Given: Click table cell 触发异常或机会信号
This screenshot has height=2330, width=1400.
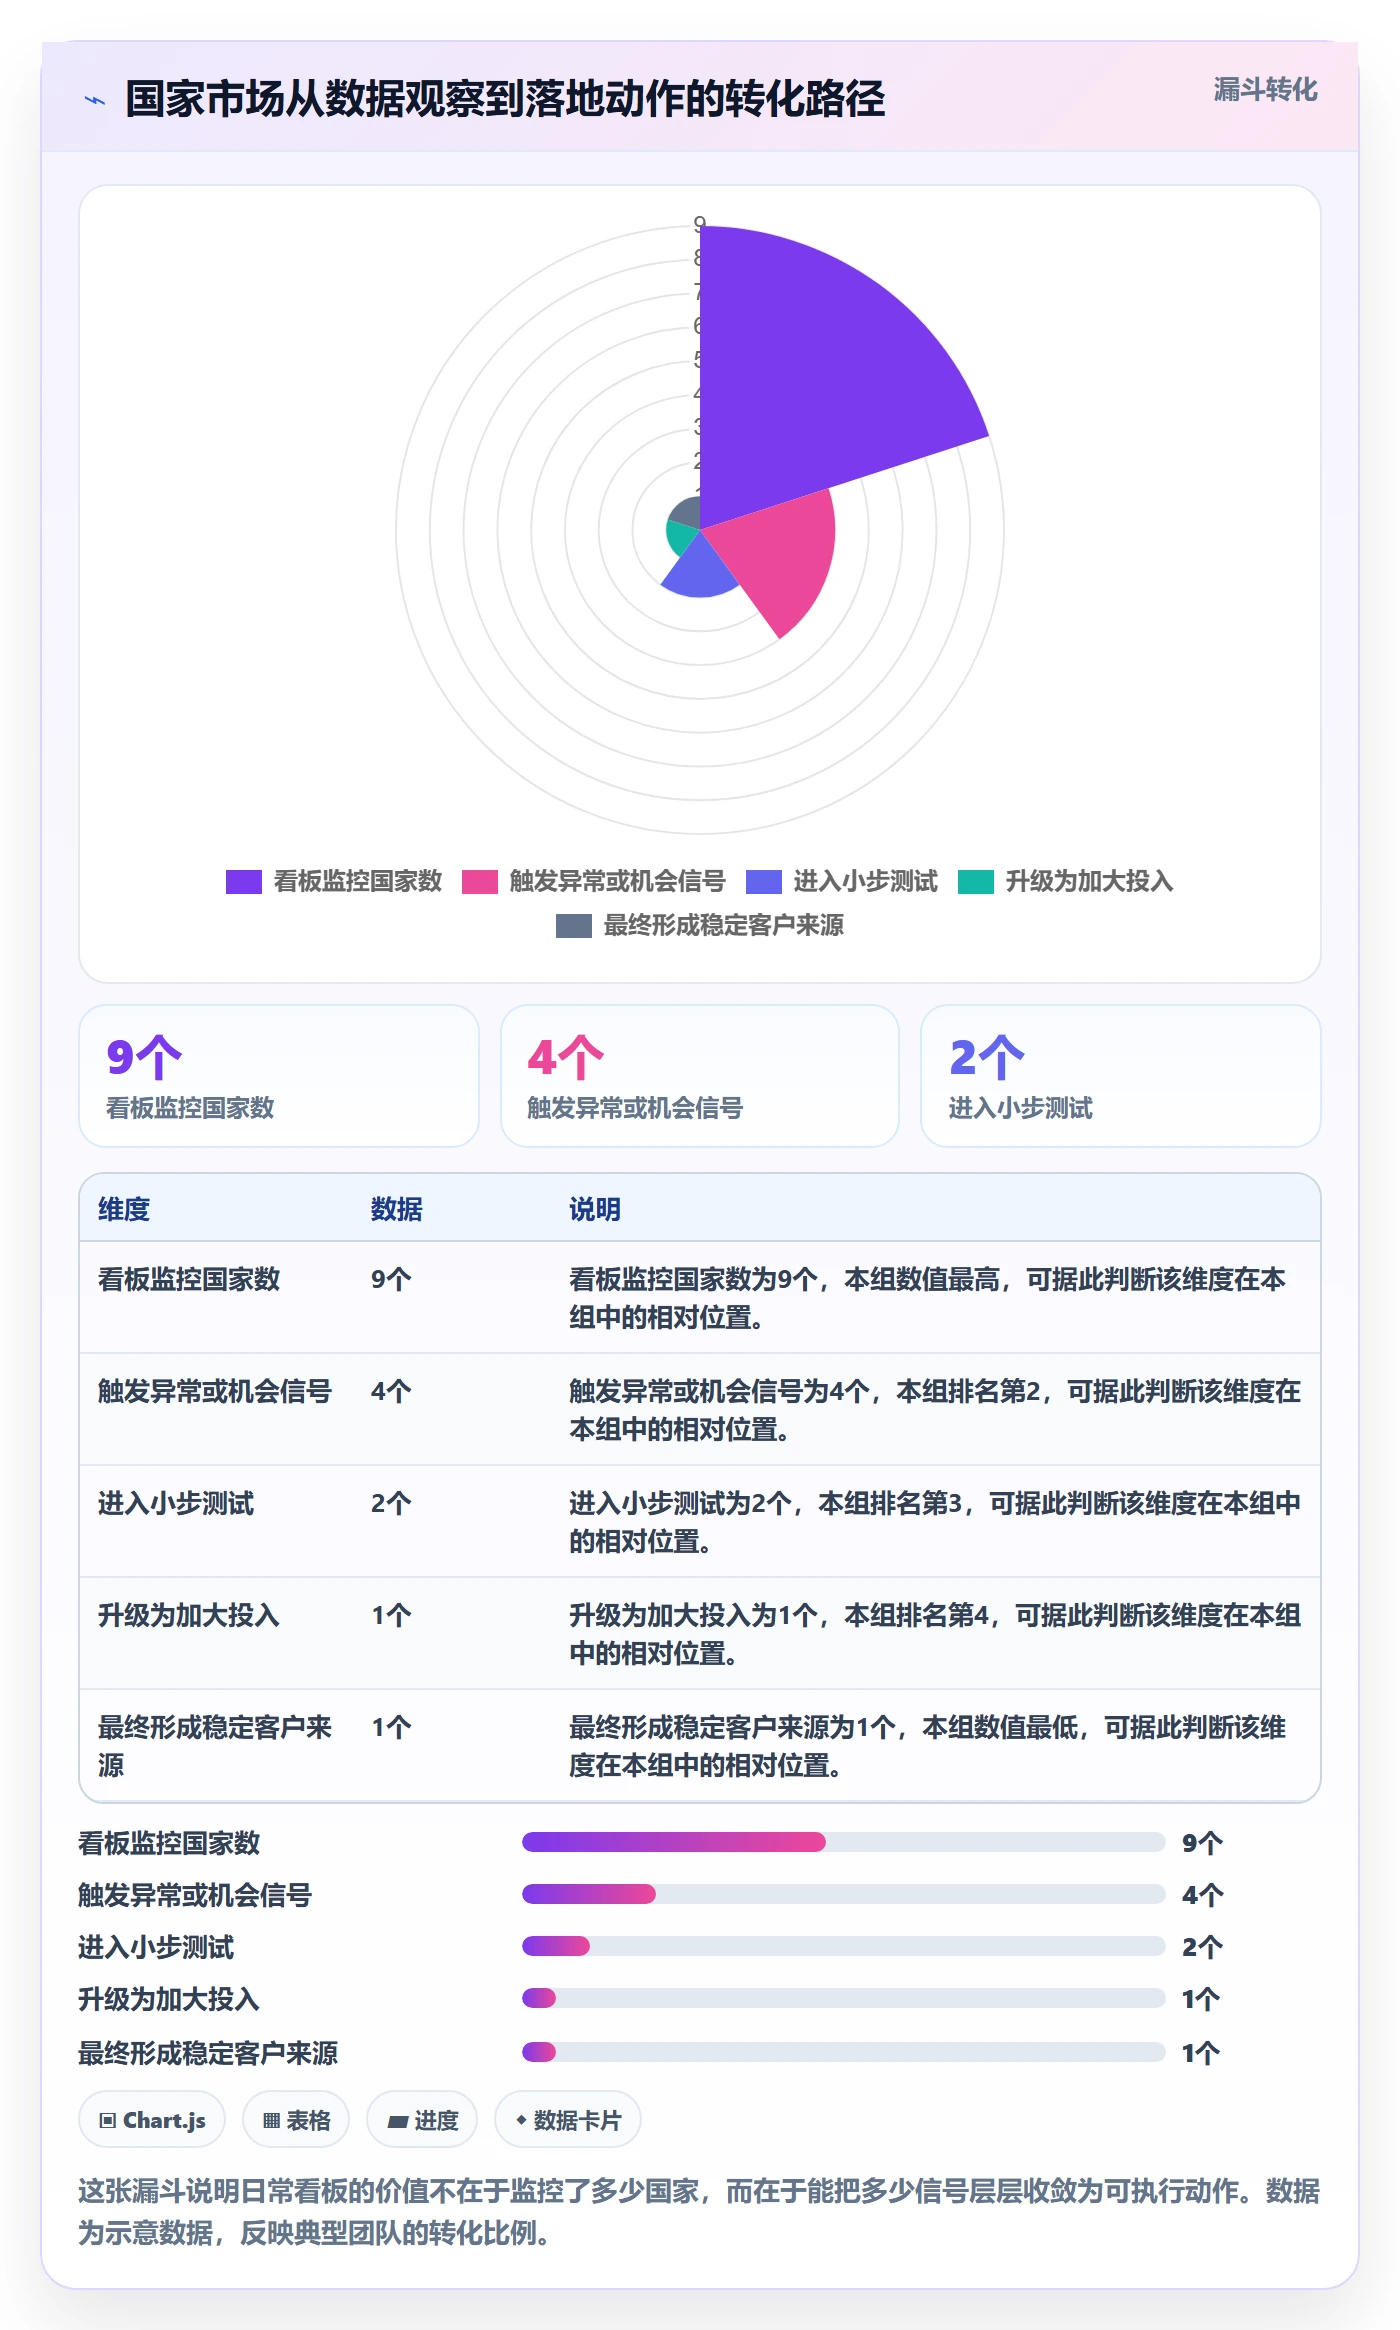Looking at the screenshot, I should tap(215, 1391).
